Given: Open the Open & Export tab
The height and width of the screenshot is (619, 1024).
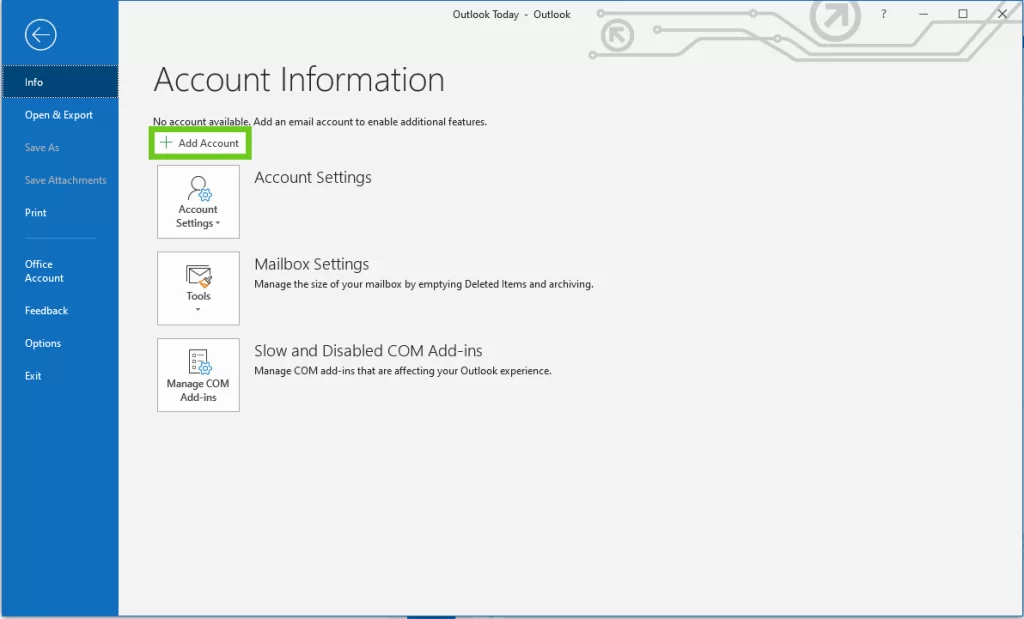Looking at the screenshot, I should 58,115.
